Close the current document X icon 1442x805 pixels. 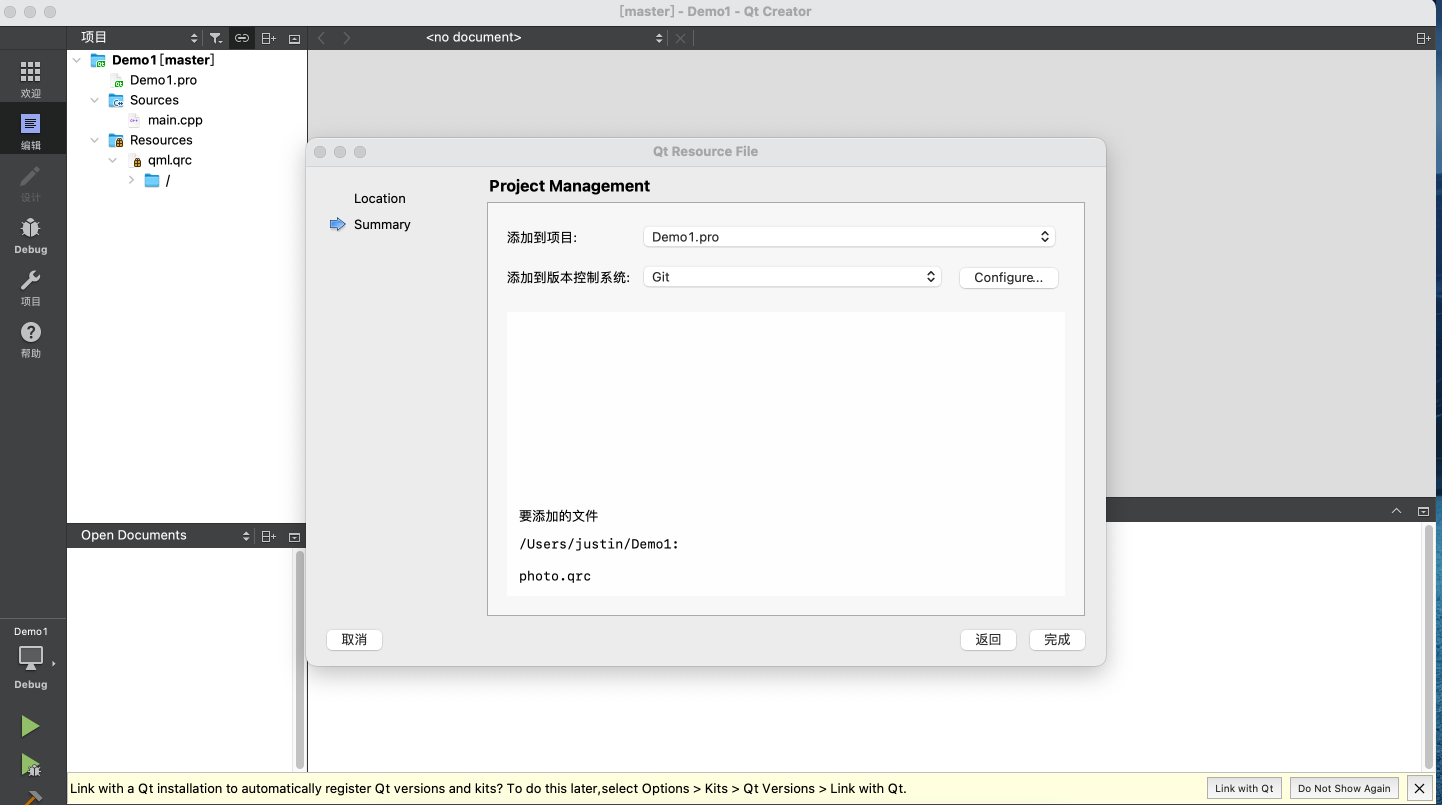coord(680,38)
